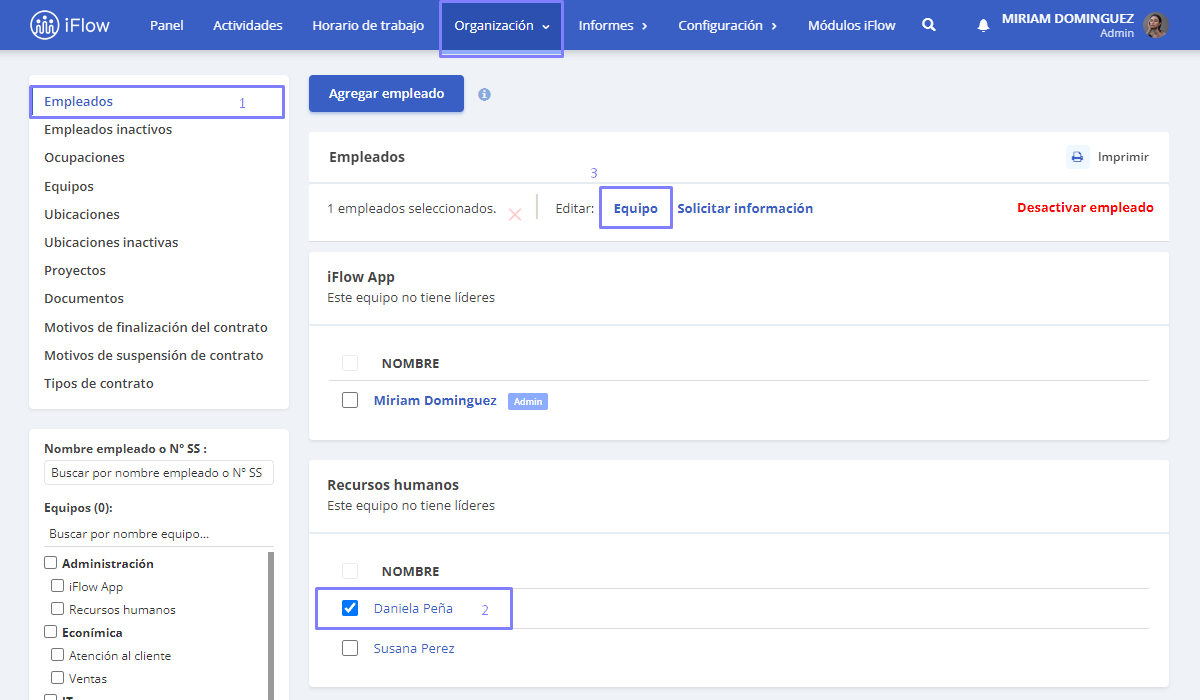Open Empleados inactivos in sidebar
Screen dimensions: 1200x700
[108, 129]
